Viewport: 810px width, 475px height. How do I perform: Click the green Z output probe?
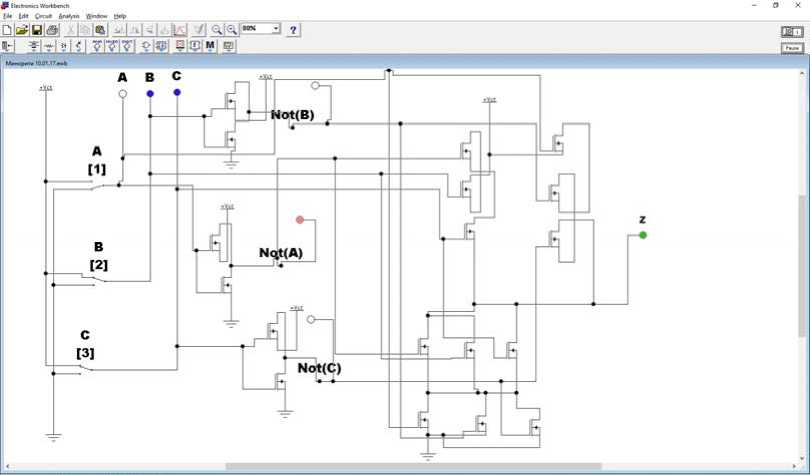tap(643, 235)
